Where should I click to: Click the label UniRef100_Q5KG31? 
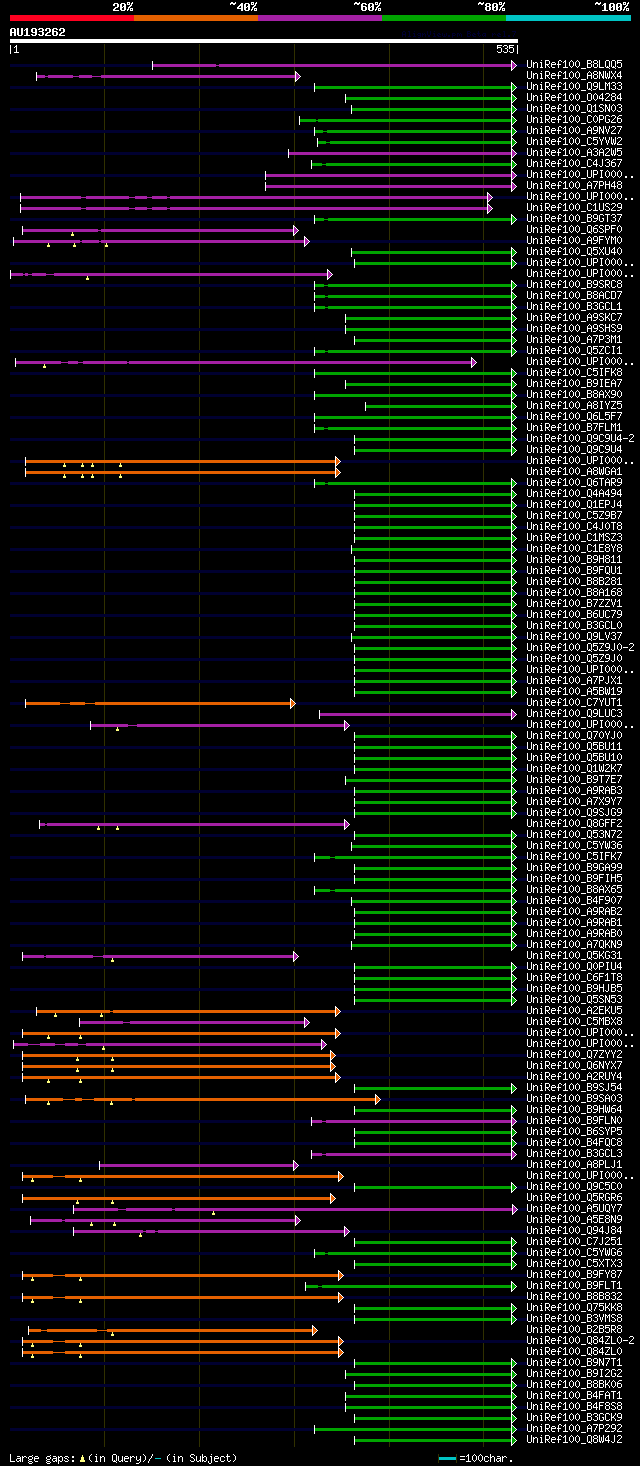(x=574, y=956)
